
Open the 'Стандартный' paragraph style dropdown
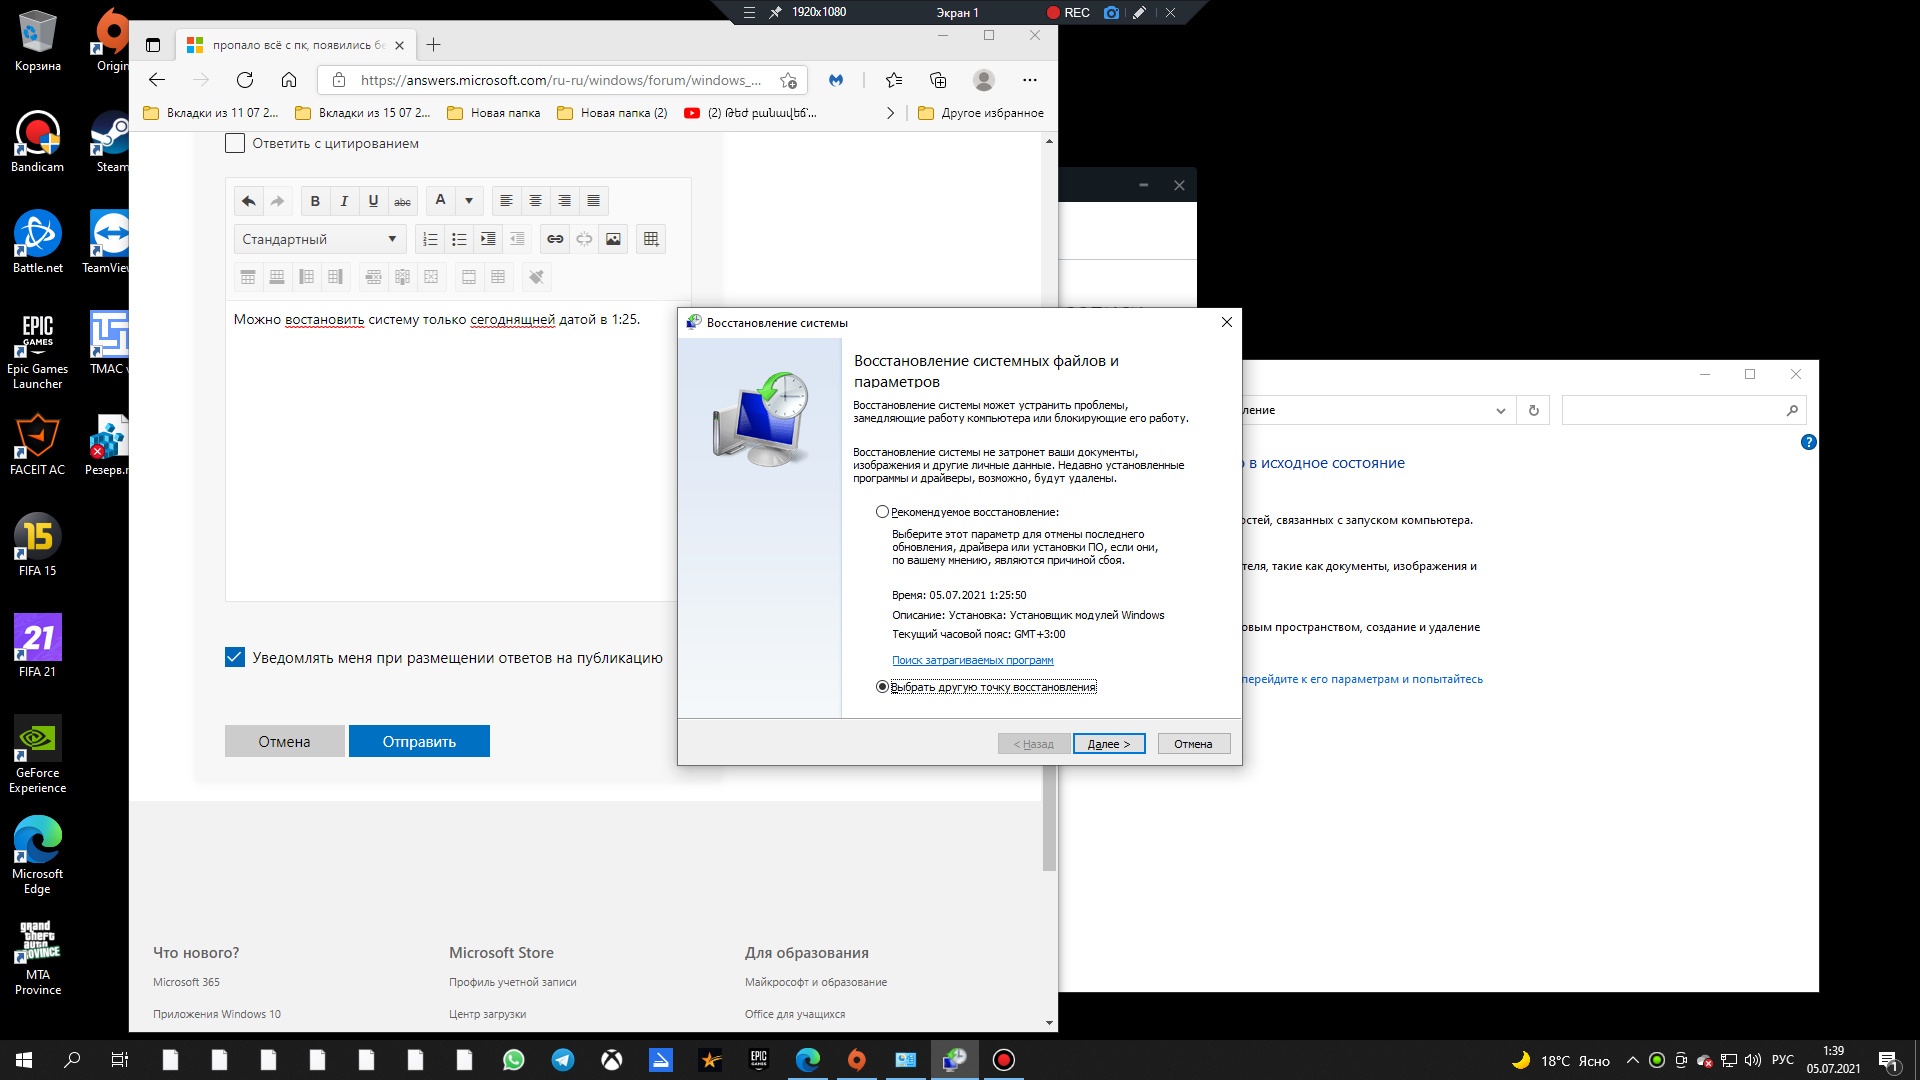coord(320,239)
